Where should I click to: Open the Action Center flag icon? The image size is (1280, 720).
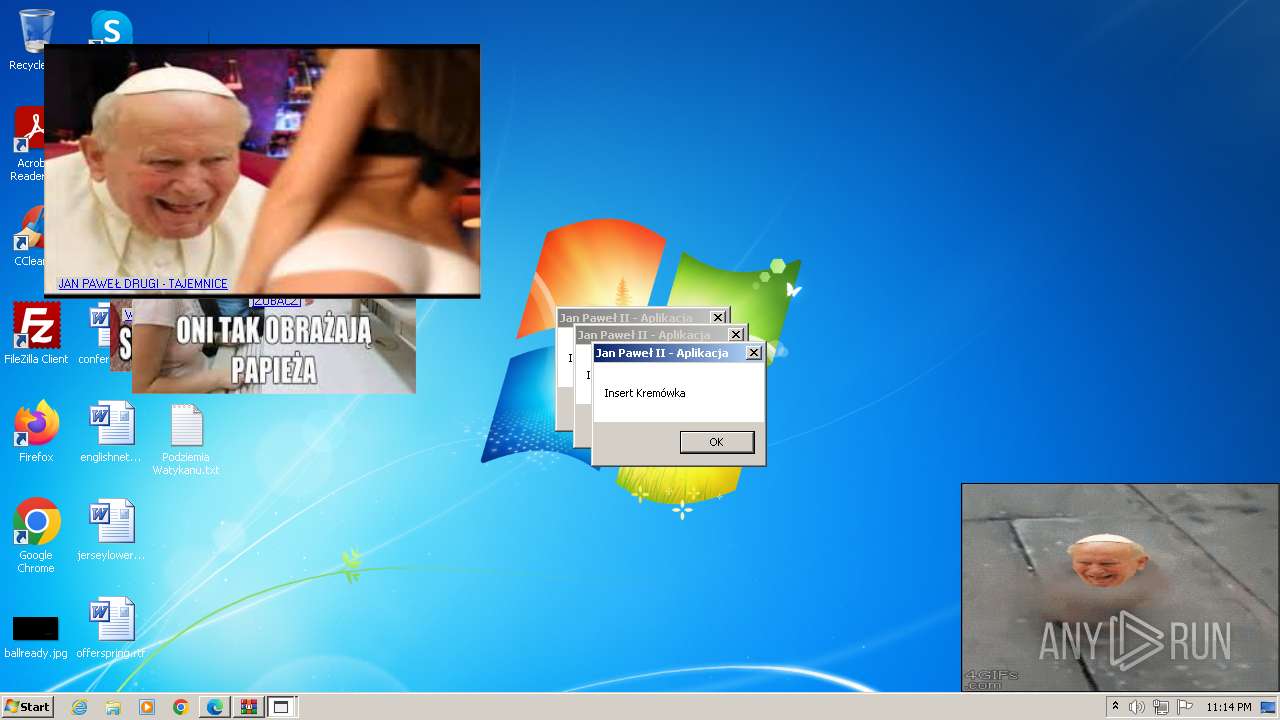1185,707
